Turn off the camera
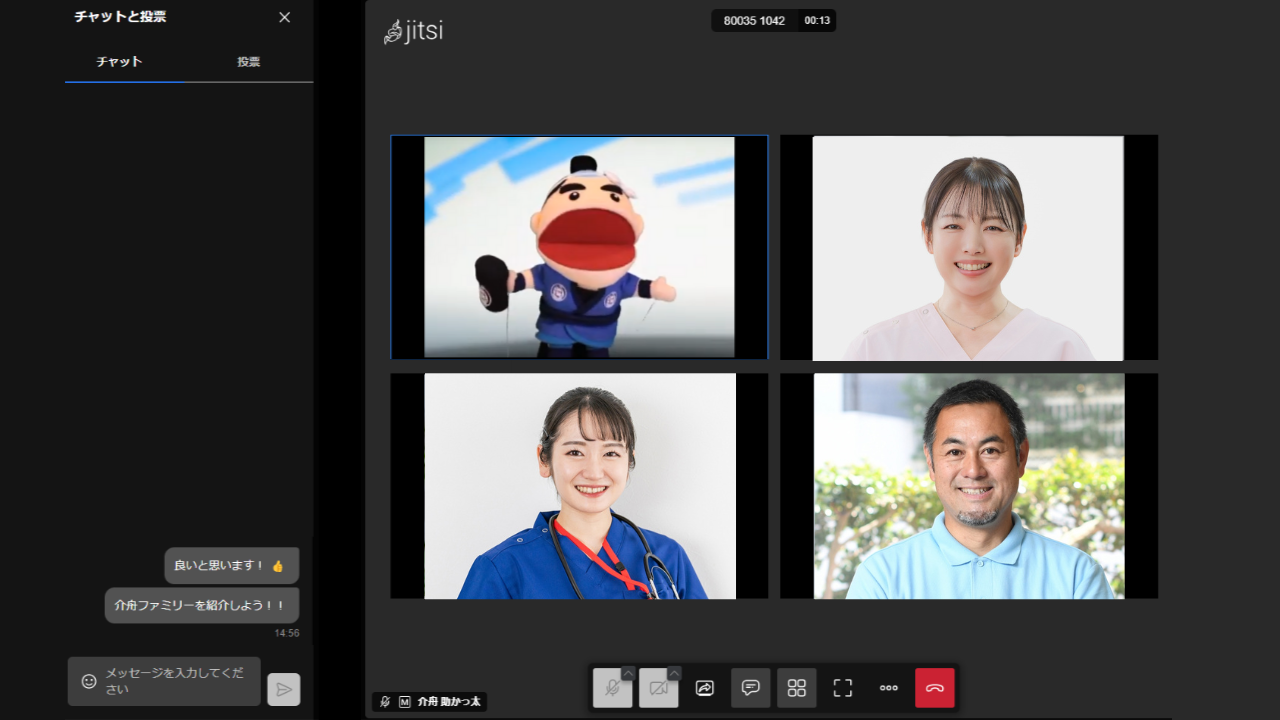Viewport: 1280px width, 720px height. tap(657, 688)
